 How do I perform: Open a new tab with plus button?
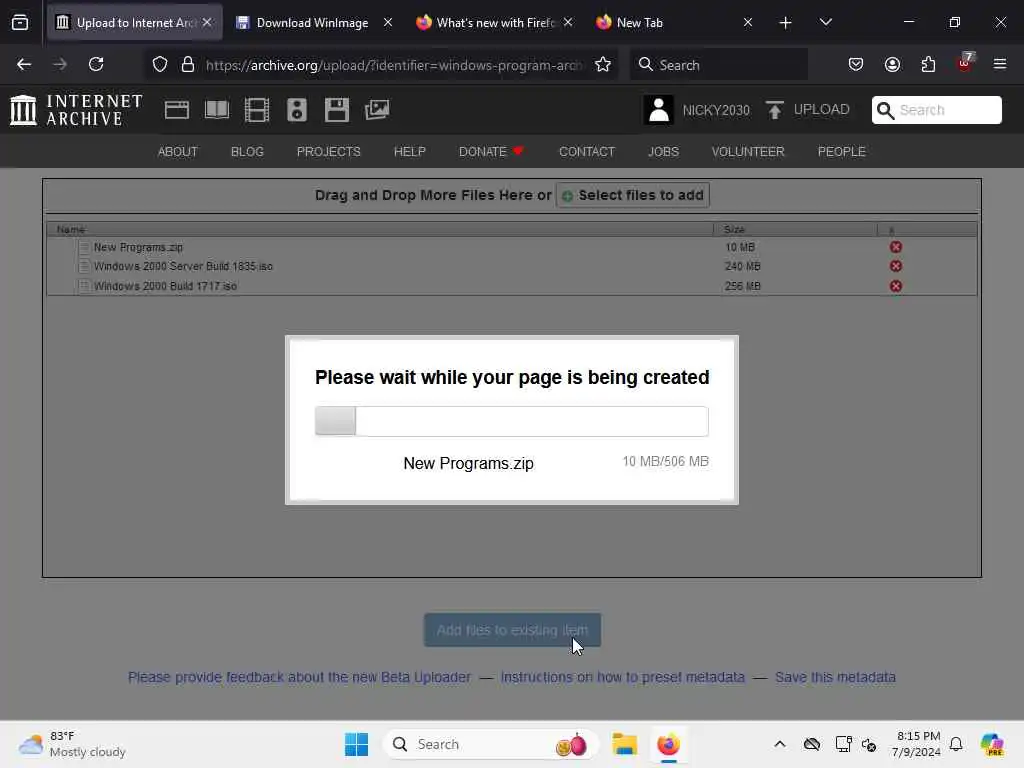(x=786, y=23)
